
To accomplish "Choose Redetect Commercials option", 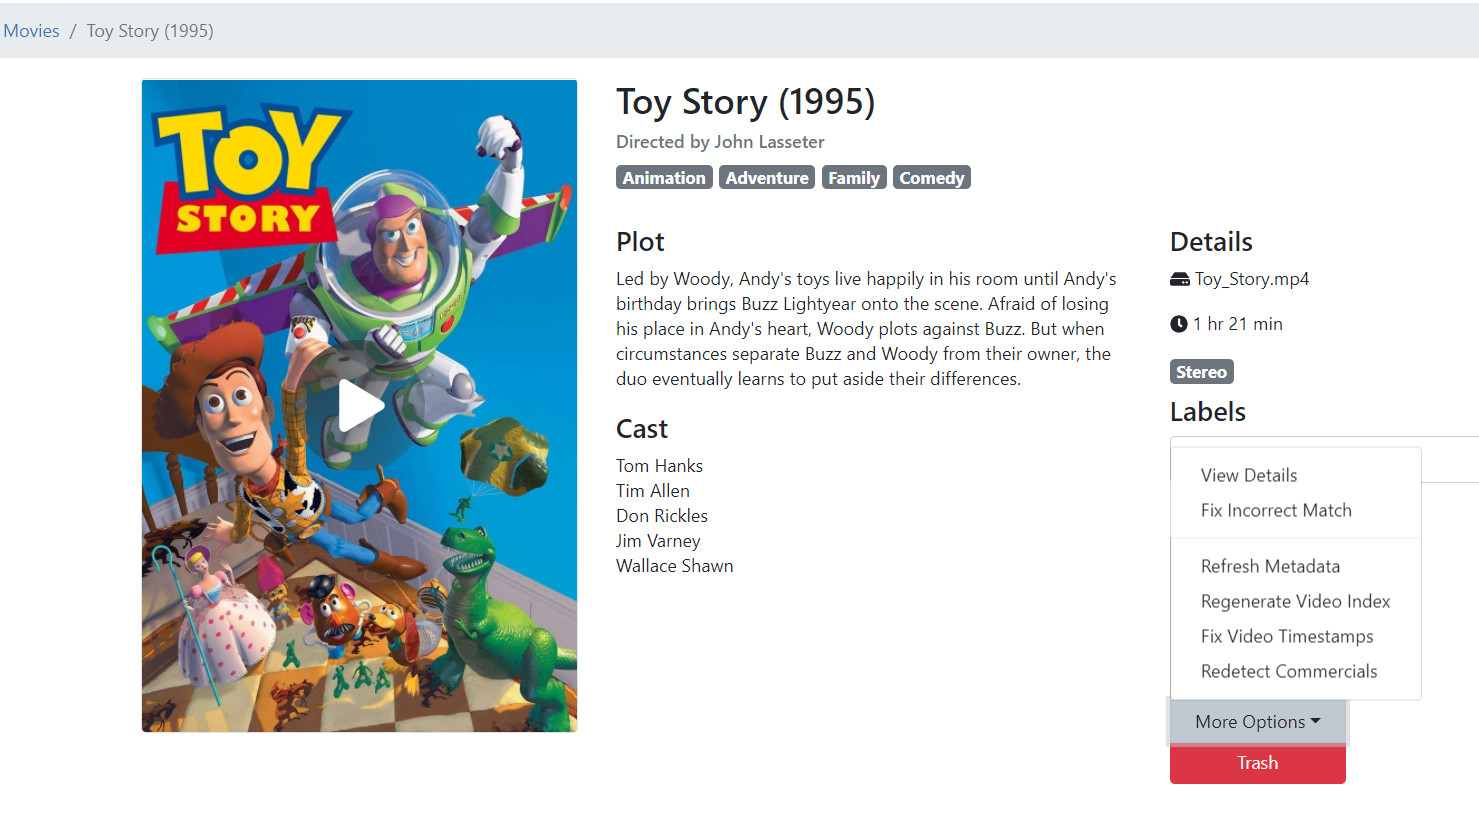I will click(1289, 671).
